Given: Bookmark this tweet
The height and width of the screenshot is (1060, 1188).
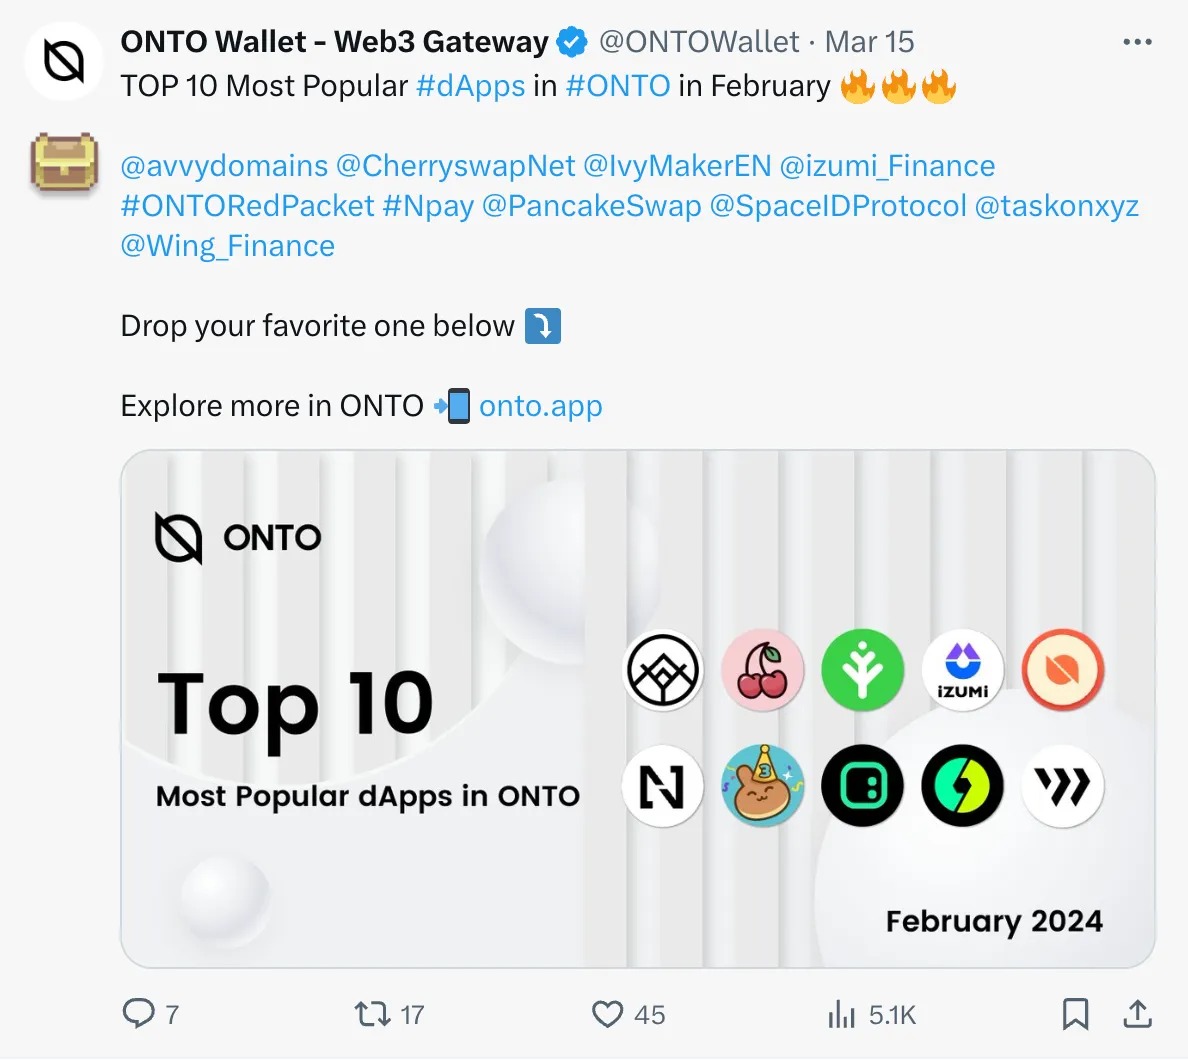Looking at the screenshot, I should pos(1075,1014).
